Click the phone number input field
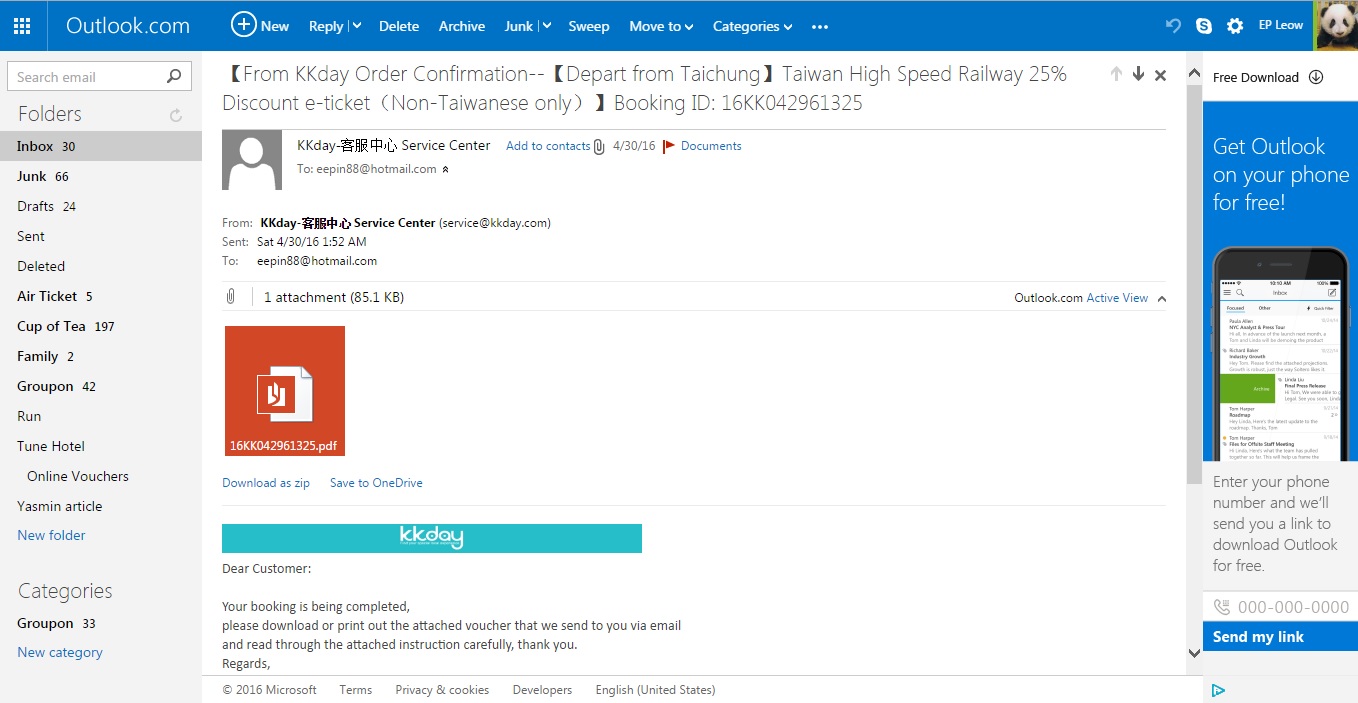This screenshot has width=1358, height=703. coord(1280,607)
